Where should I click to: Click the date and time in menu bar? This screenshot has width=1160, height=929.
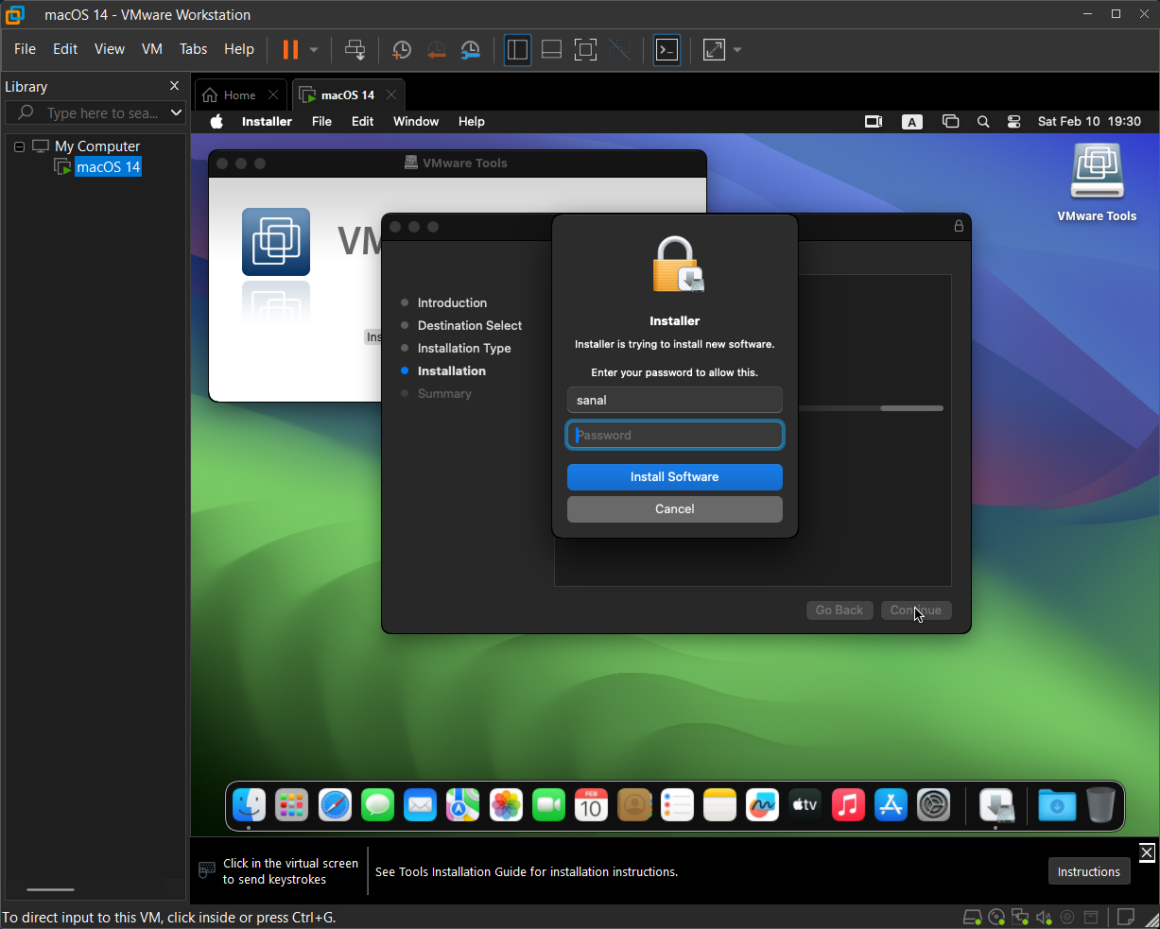(1089, 121)
